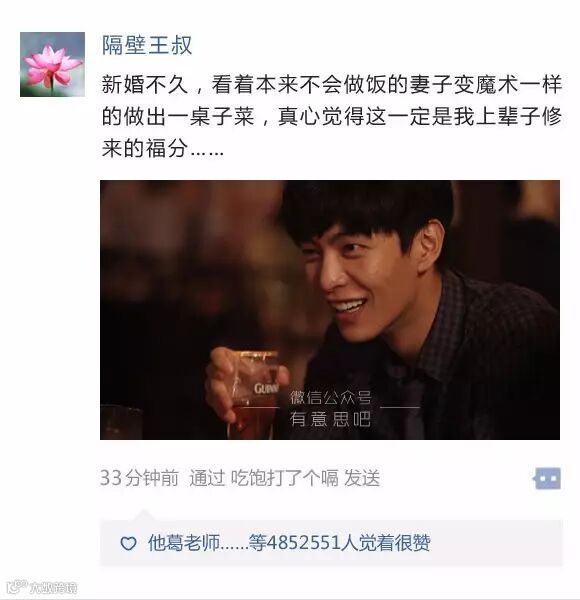
Task: Open the username 隔壁王叔
Action: pyautogui.click(x=147, y=45)
